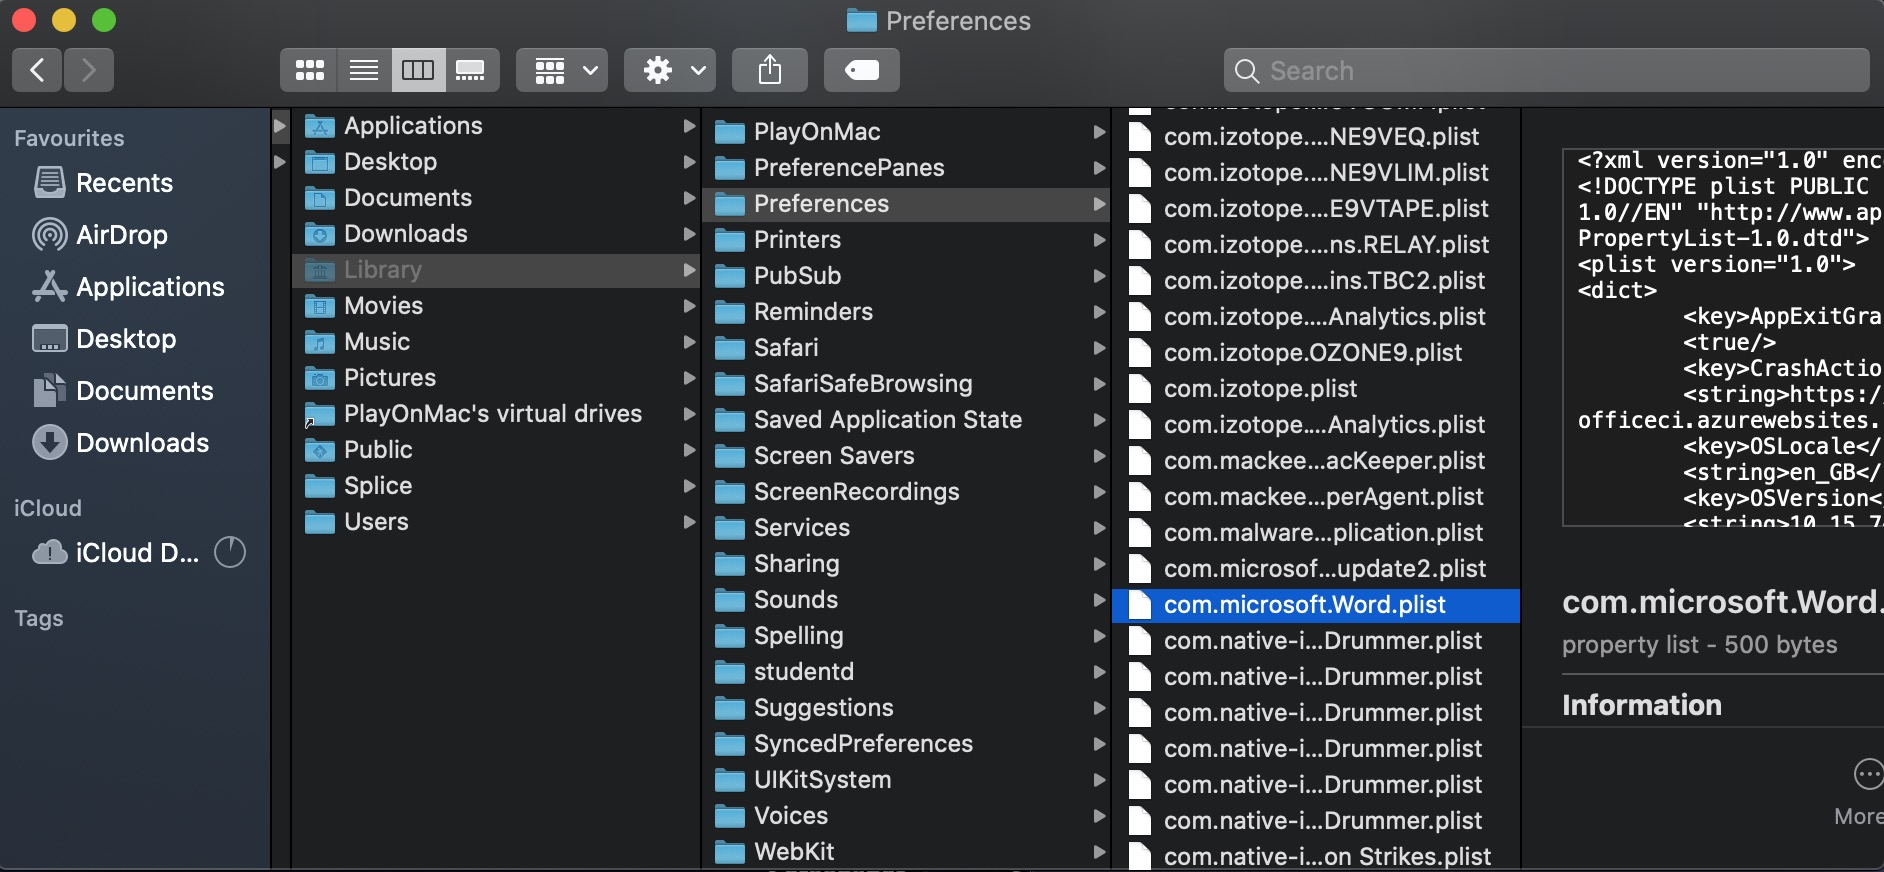Select com.mackee...acKeeper.plist file
This screenshot has height=872, width=1884.
pyautogui.click(x=1316, y=461)
